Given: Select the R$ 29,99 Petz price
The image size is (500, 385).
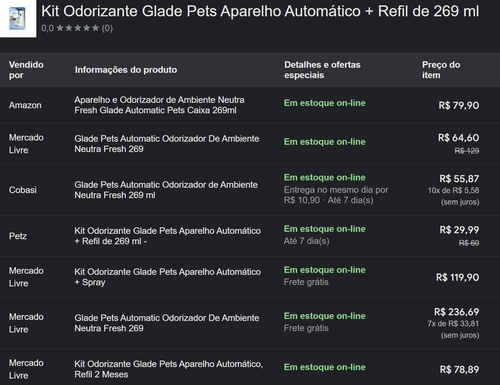Looking at the screenshot, I should tap(459, 230).
